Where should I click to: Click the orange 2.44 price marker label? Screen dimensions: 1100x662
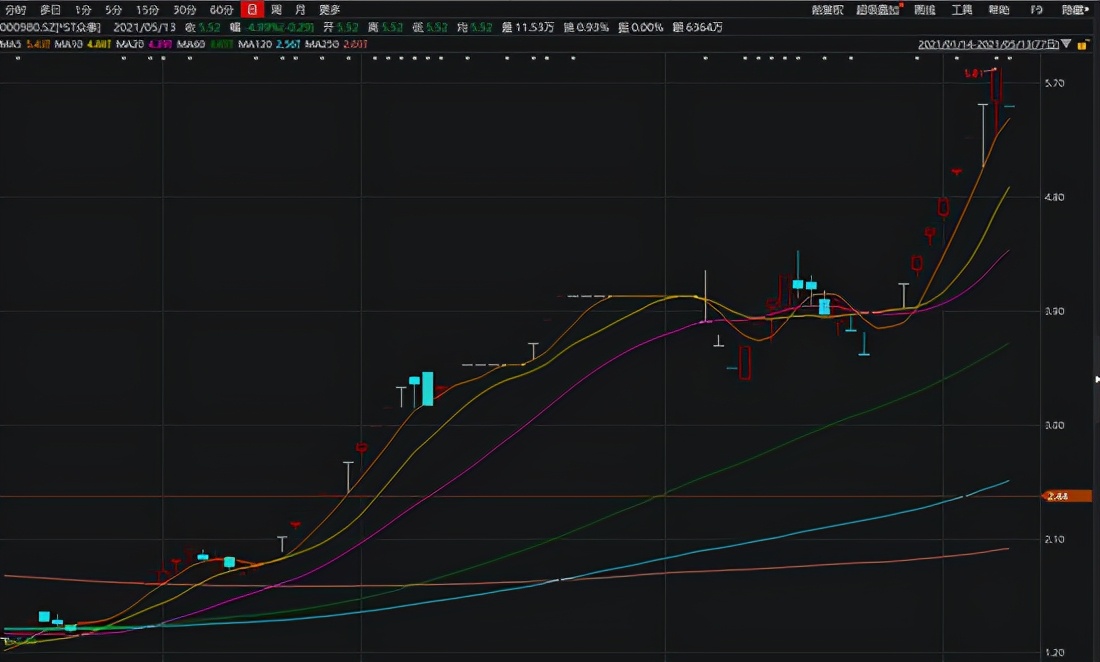[1068, 496]
